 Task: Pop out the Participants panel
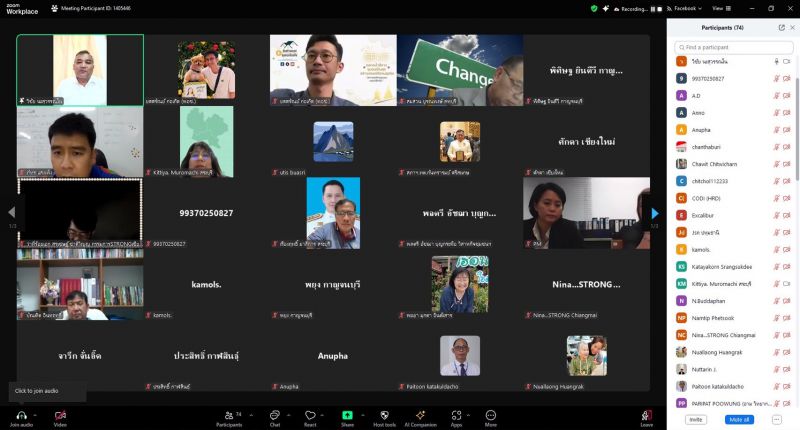(781, 27)
